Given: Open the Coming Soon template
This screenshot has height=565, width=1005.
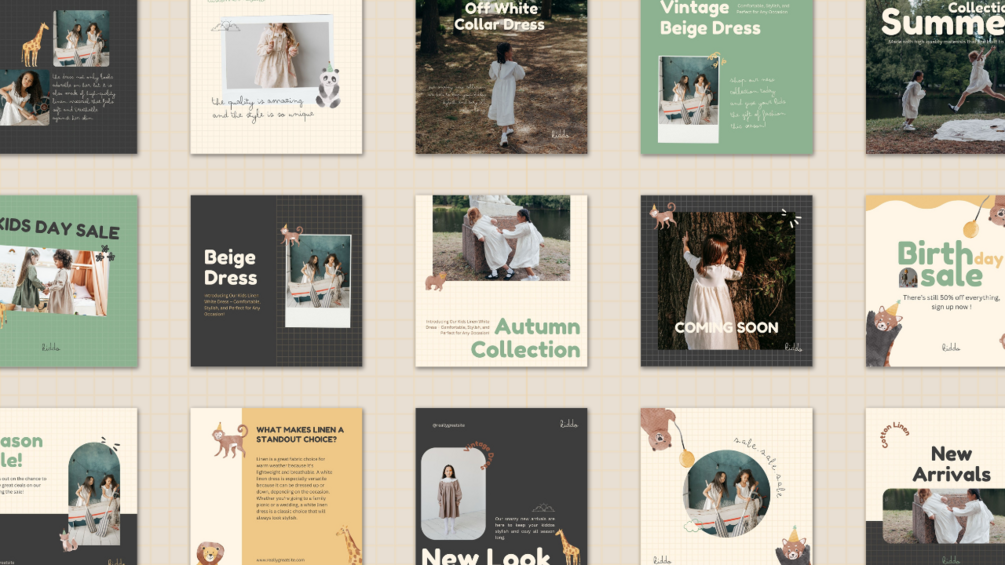Looking at the screenshot, I should (x=727, y=281).
